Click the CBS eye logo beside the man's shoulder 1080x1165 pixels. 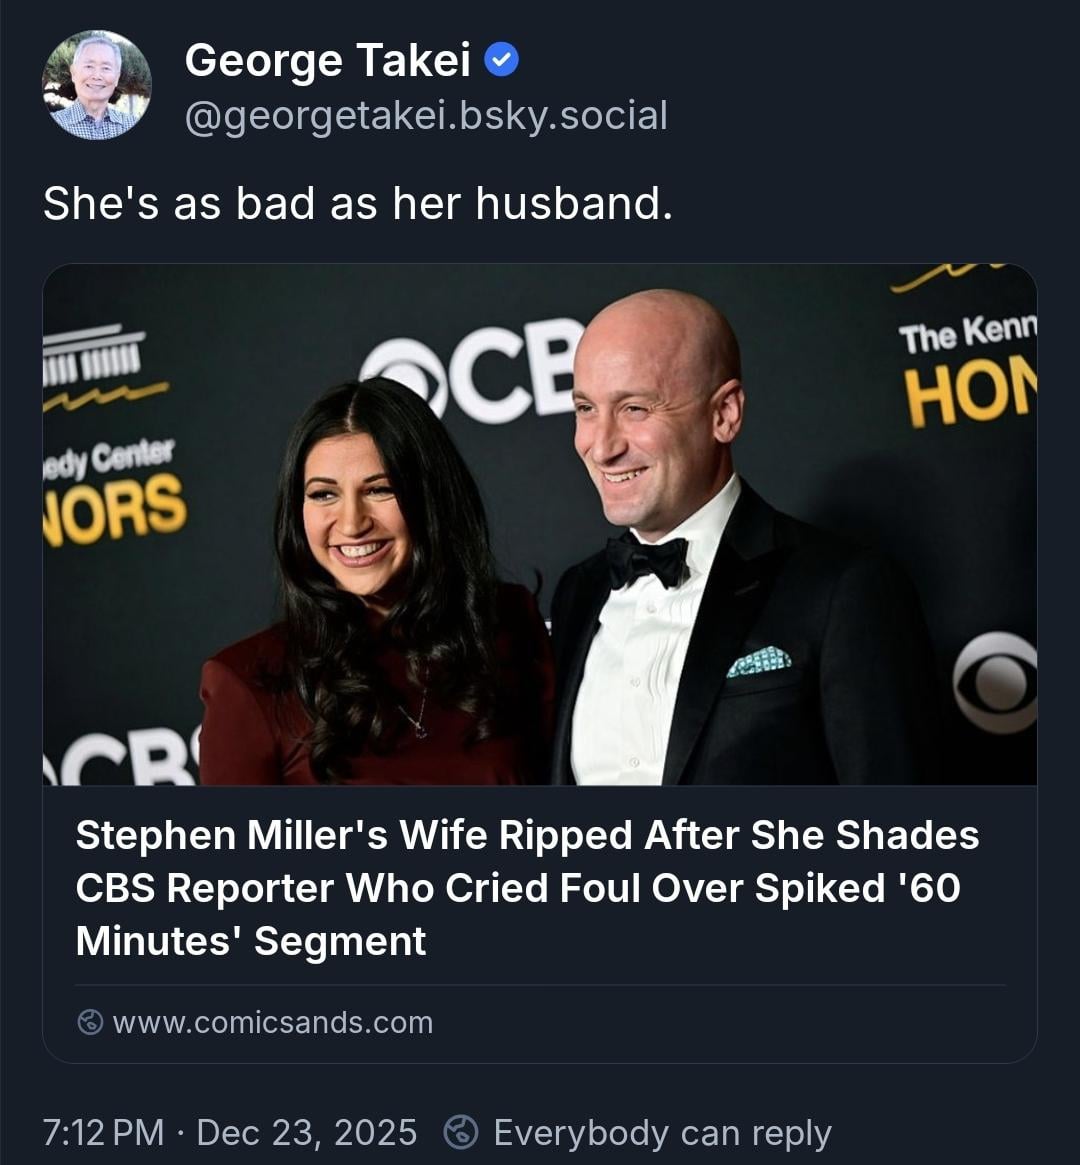pos(994,683)
